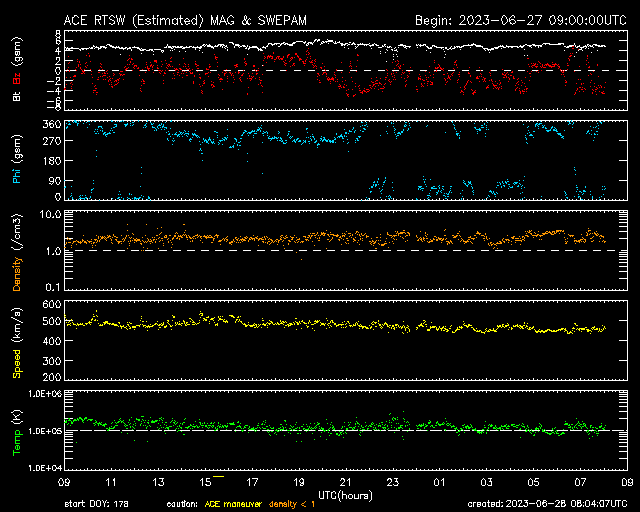The image size is (640, 512).
Task: Click the 15 hour tick label
Action: [x=206, y=482]
